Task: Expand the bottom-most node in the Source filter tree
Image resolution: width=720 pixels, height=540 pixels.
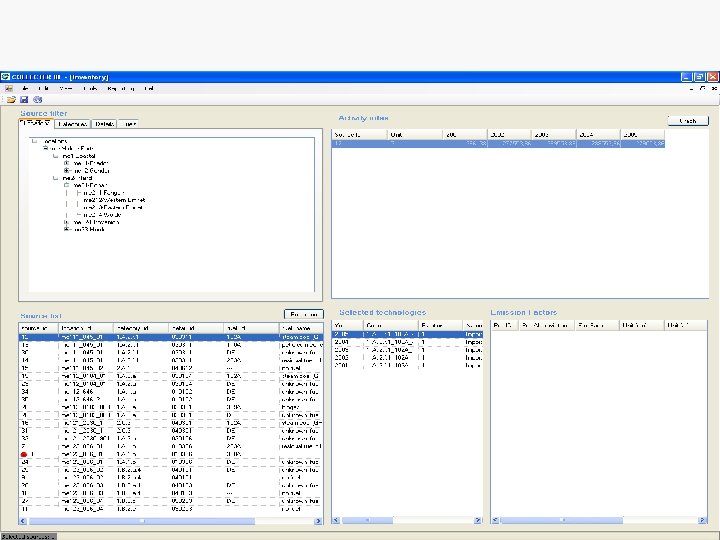Action: (67, 229)
